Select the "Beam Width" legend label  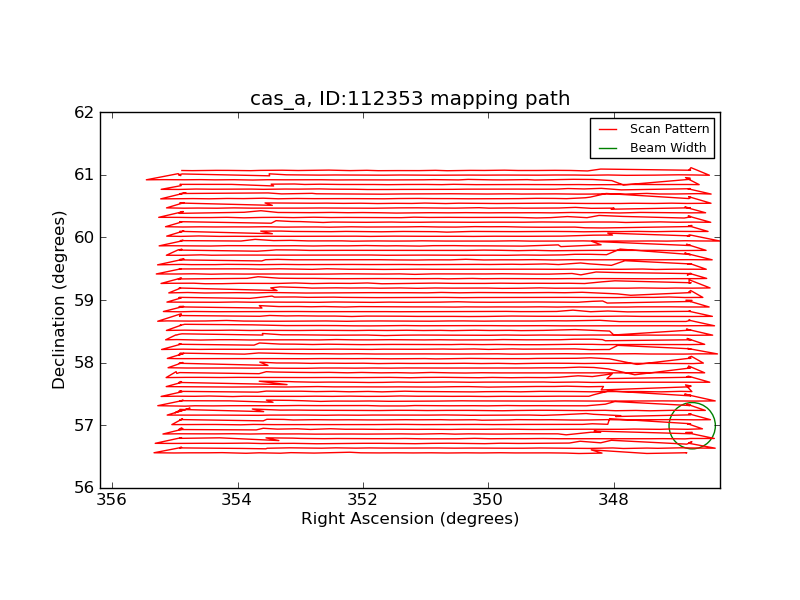coord(668,148)
